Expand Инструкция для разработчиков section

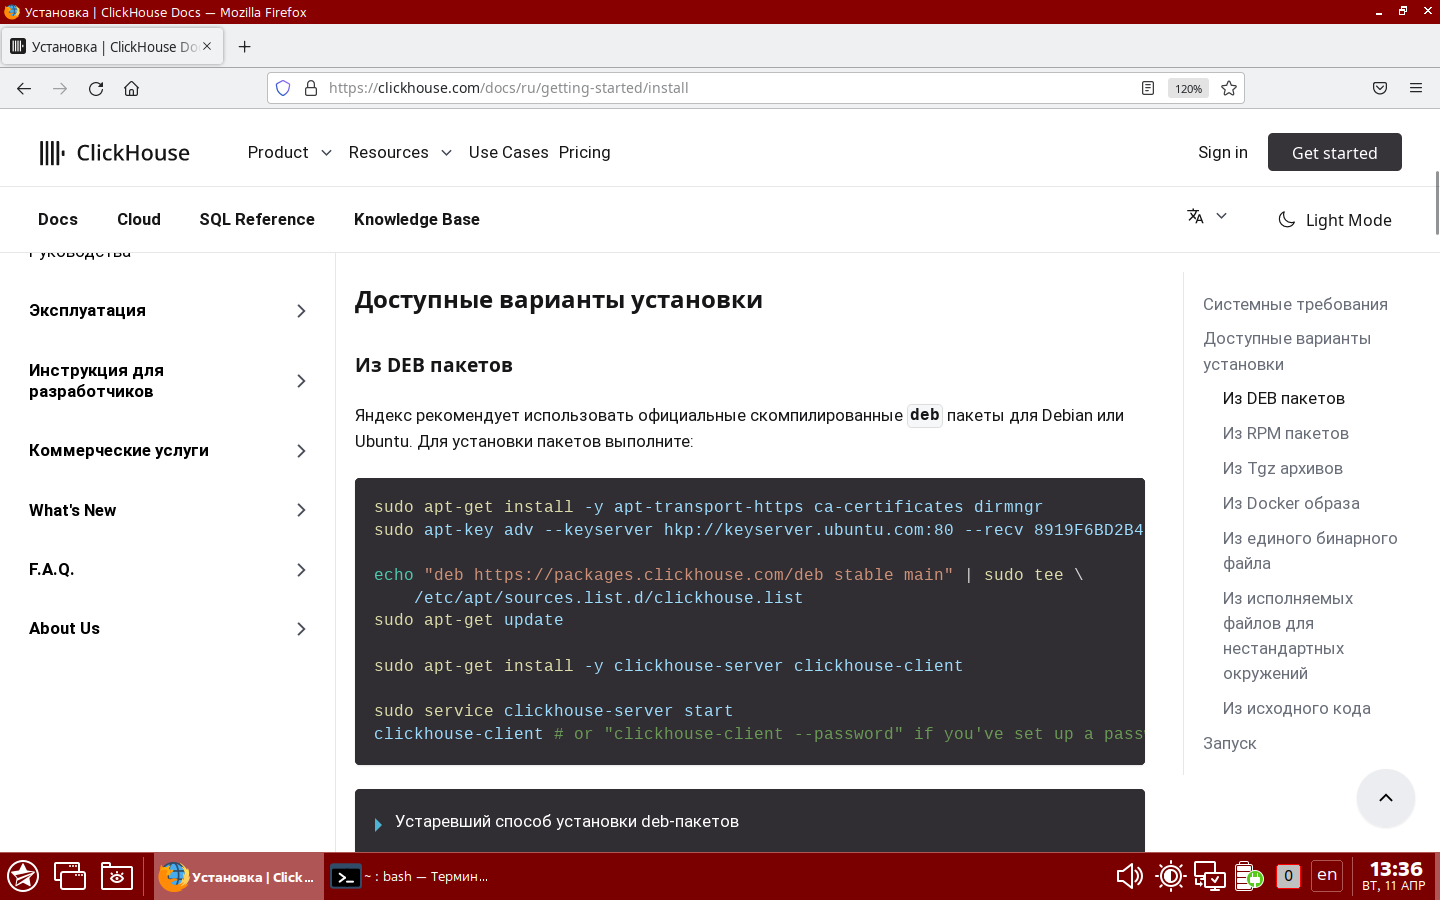[x=168, y=381]
